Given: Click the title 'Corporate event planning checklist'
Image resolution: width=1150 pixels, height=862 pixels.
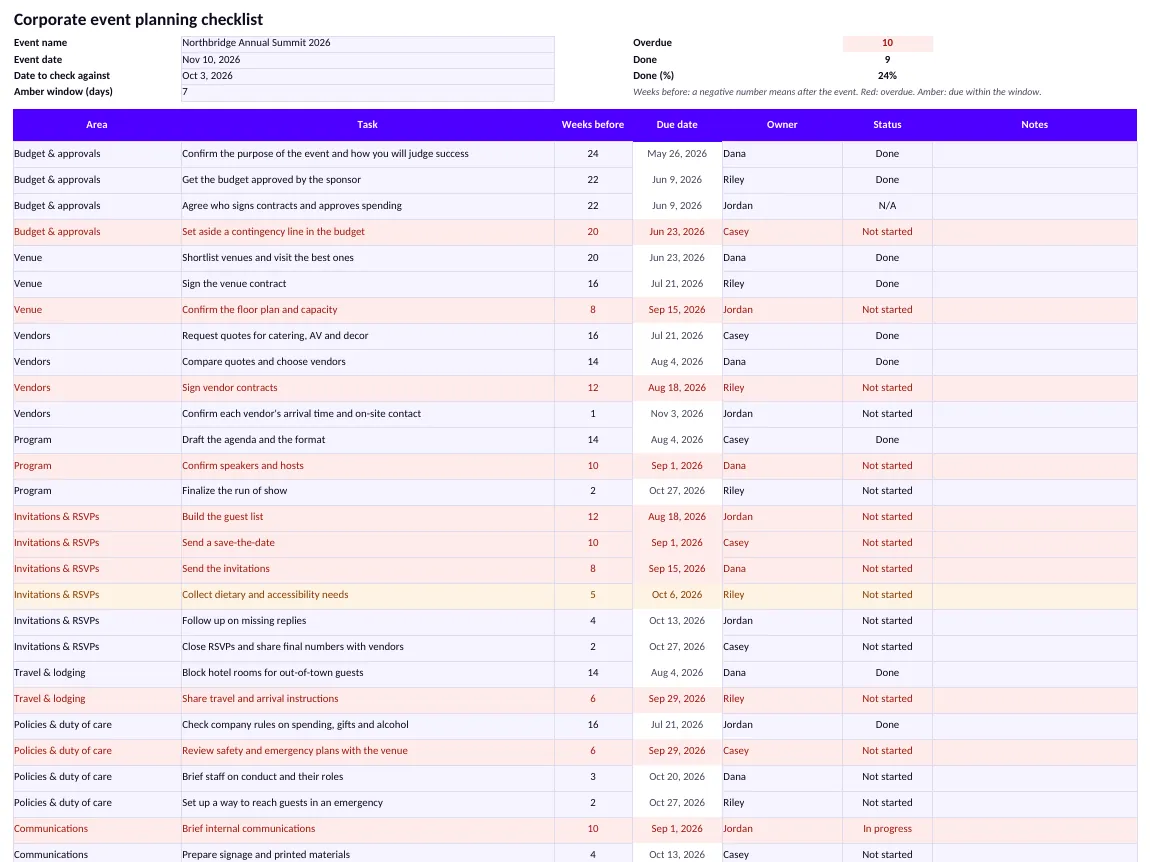Looking at the screenshot, I should [x=139, y=20].
